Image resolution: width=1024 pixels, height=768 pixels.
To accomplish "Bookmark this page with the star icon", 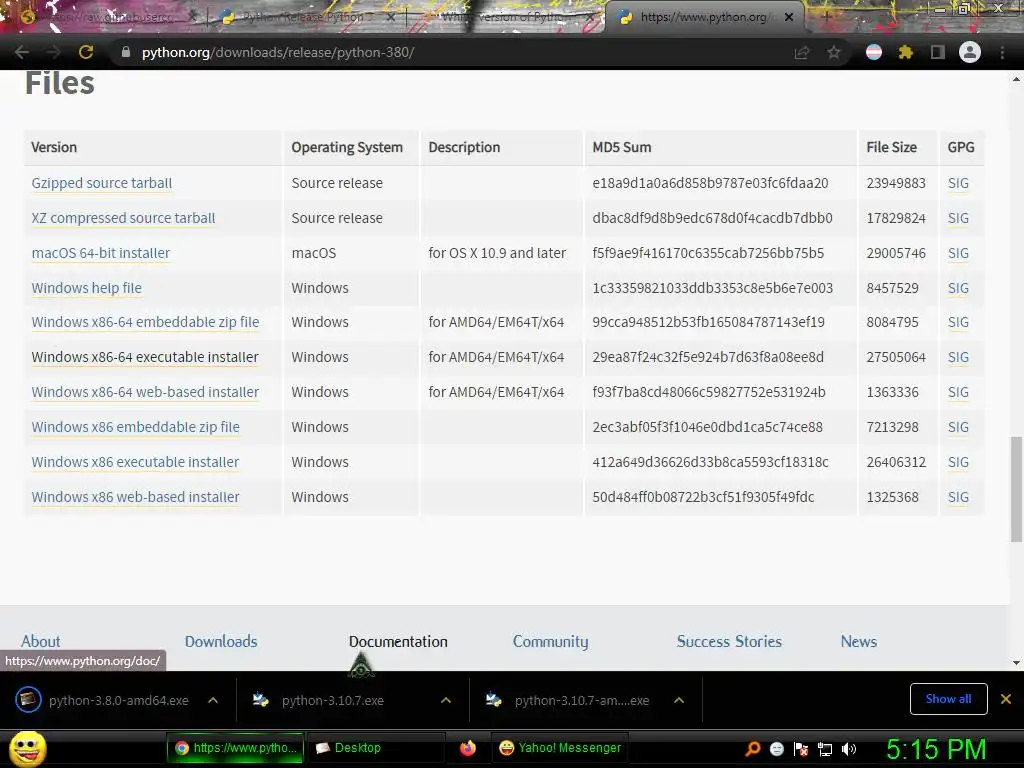I will click(x=834, y=52).
